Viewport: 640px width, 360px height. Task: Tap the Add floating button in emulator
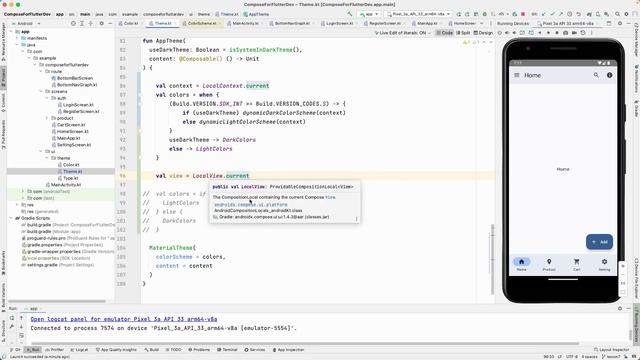[599, 242]
